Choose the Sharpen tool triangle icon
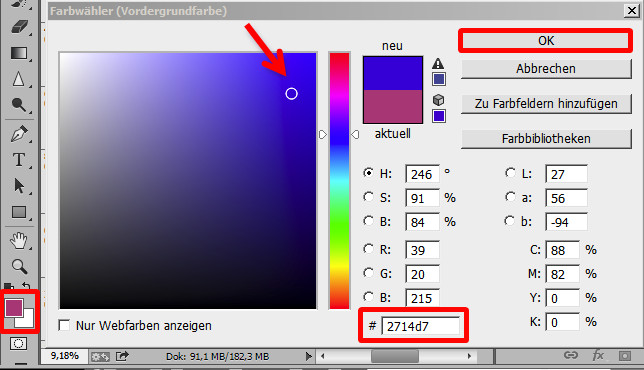Screen dimensions: 644x370 [18, 79]
